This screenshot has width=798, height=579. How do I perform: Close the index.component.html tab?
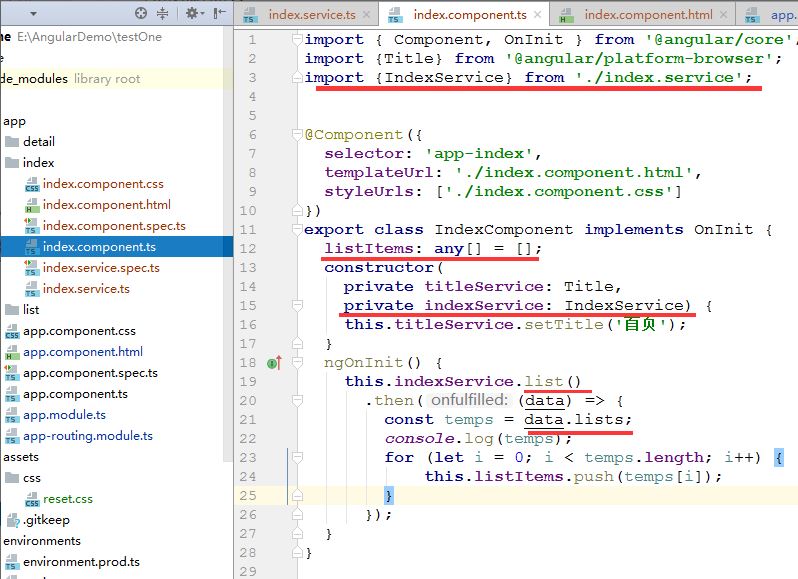723,15
